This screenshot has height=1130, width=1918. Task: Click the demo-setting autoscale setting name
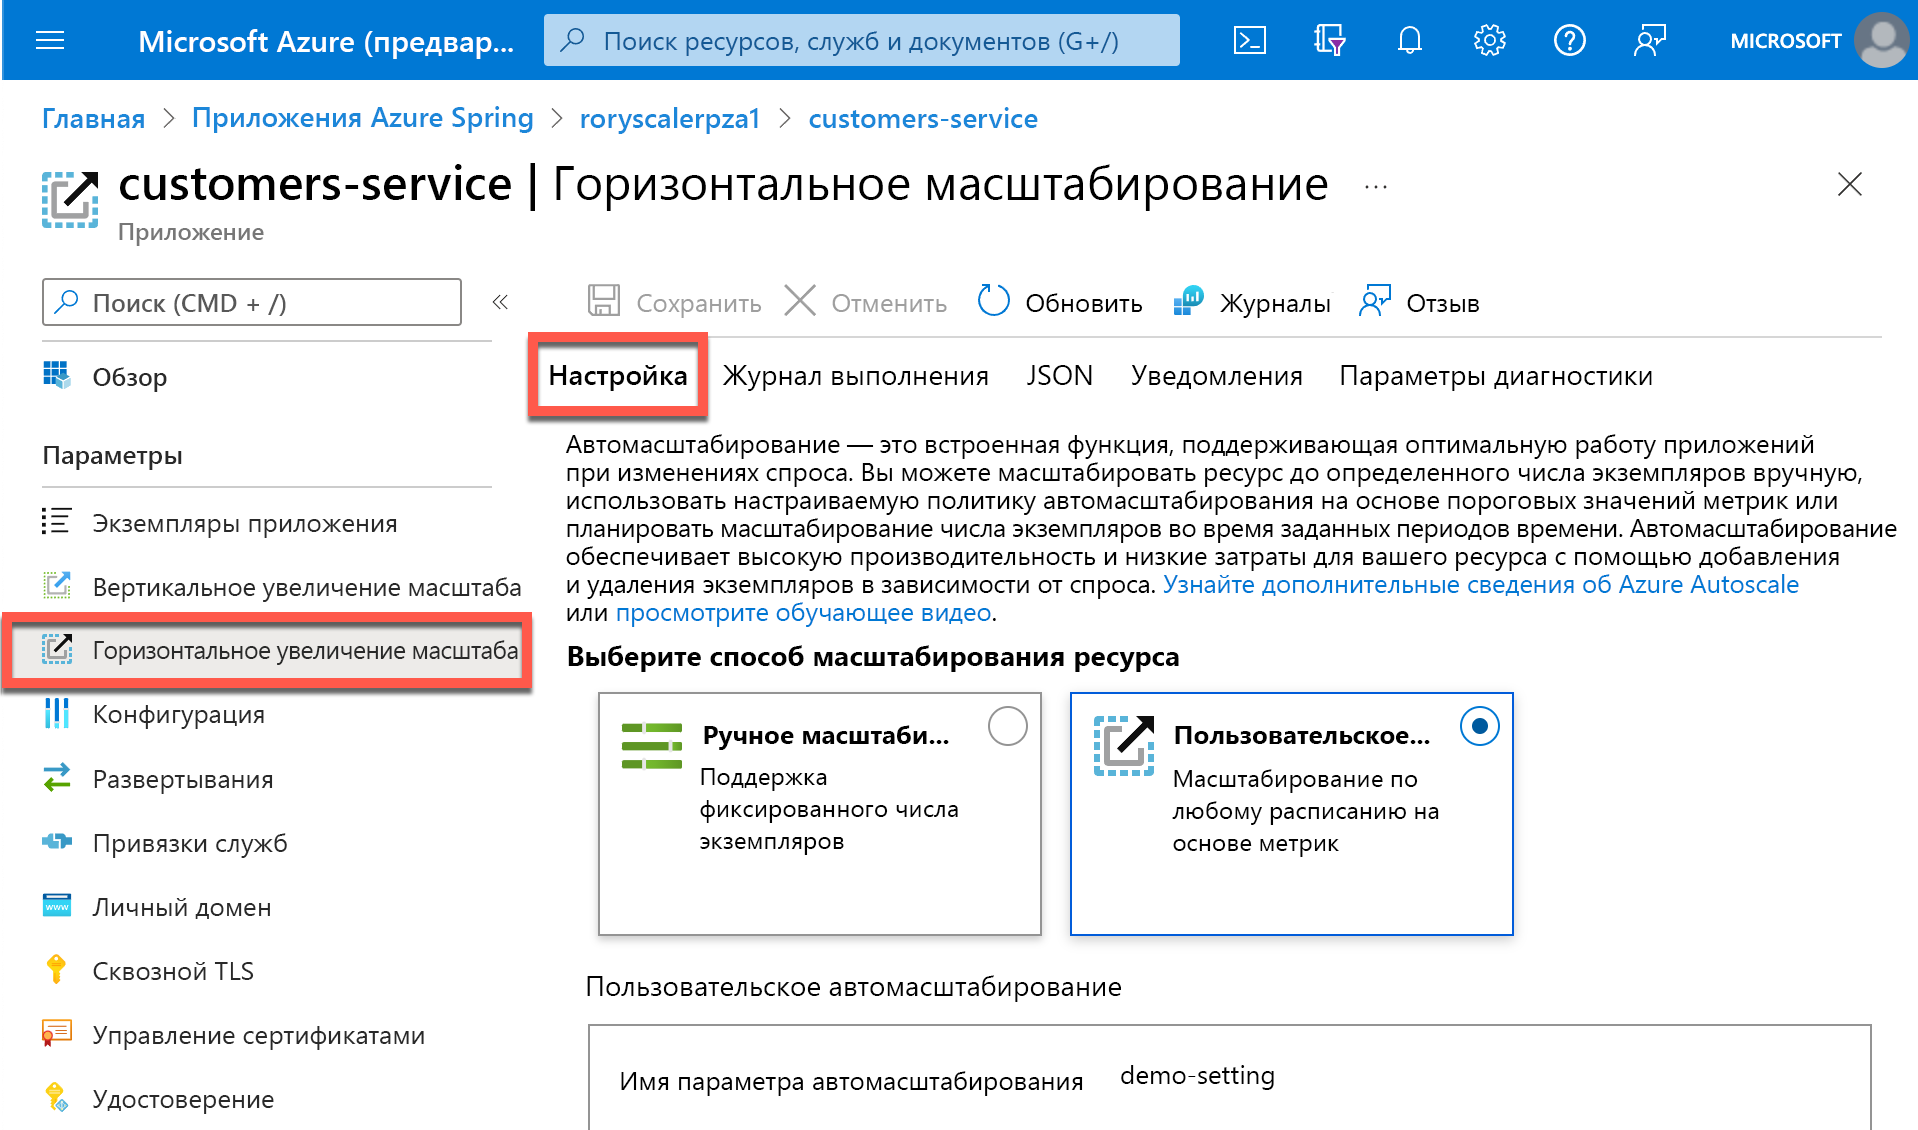1197,1076
